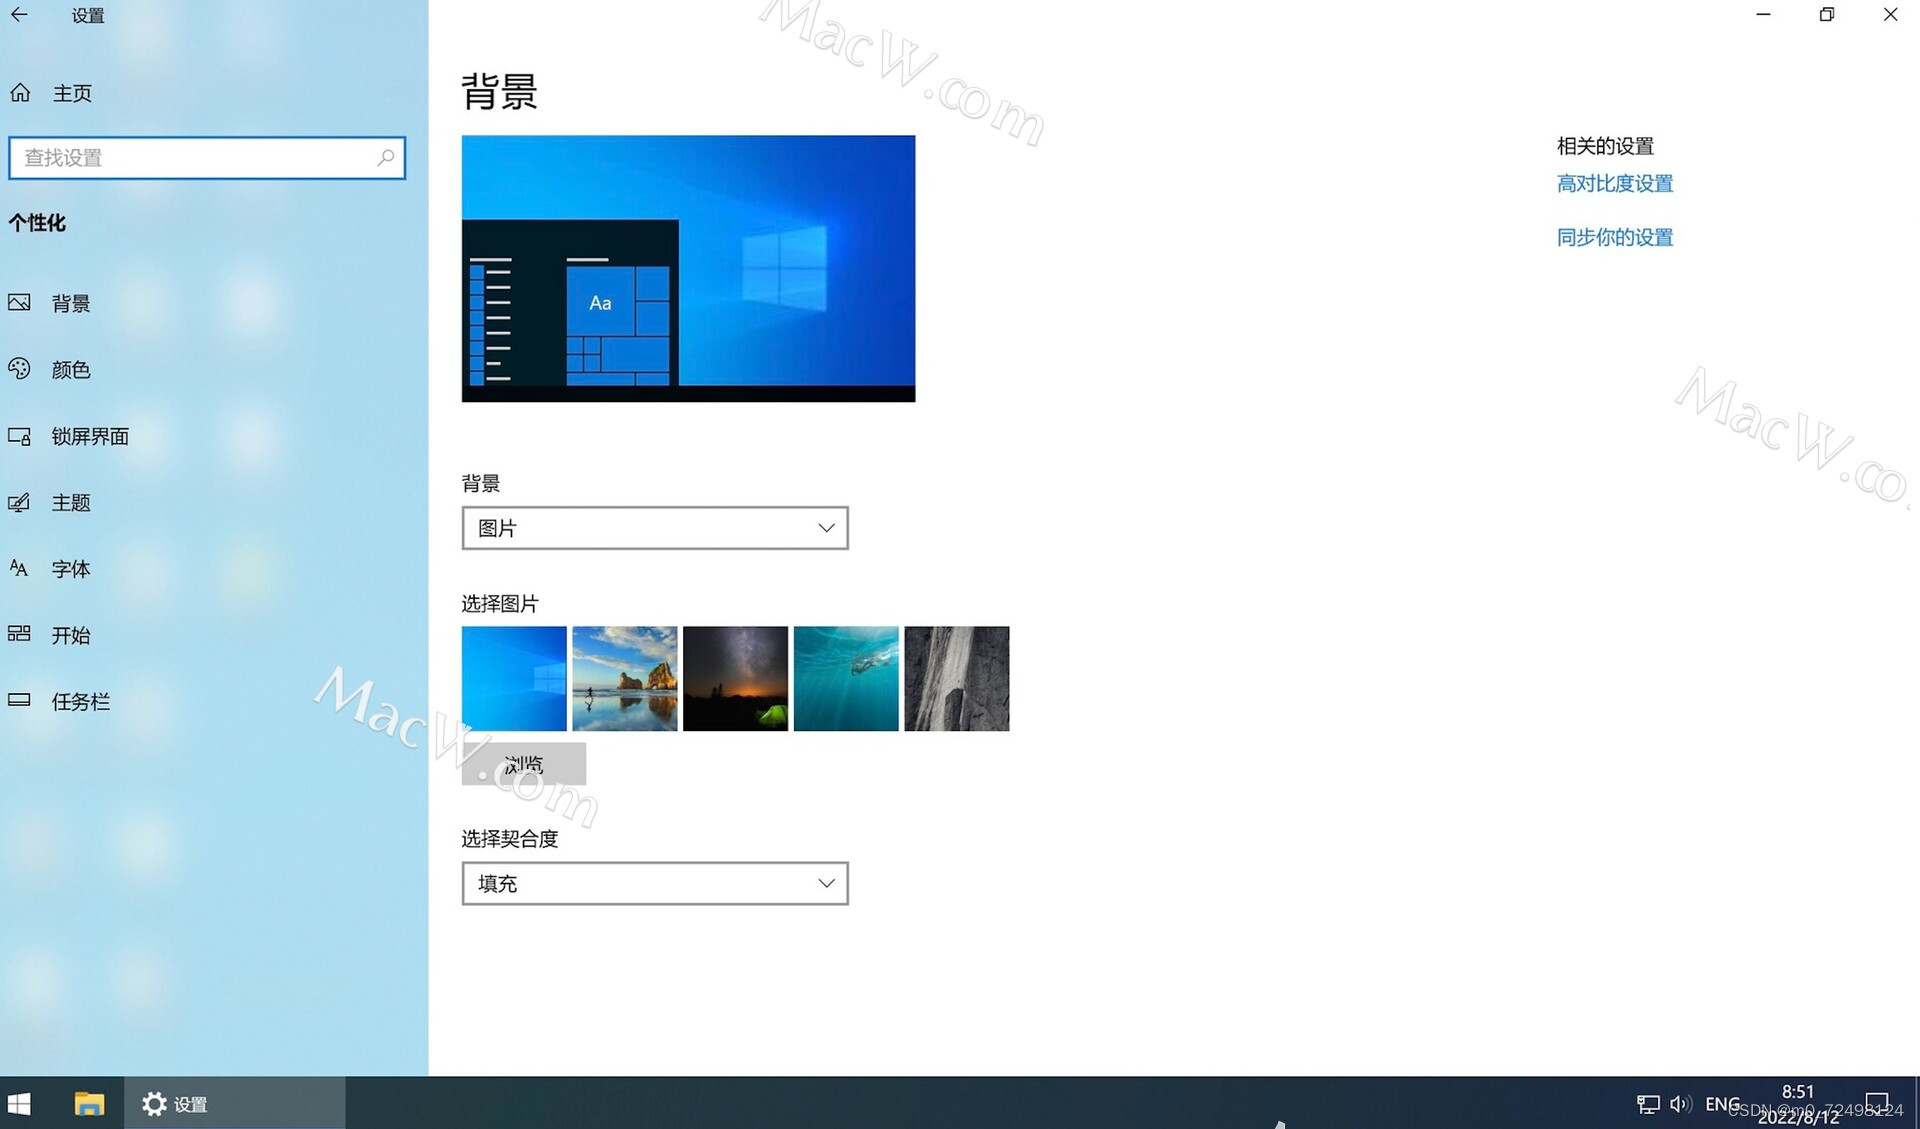This screenshot has width=1920, height=1129.
Task: Expand the 背景 dropdown showing 图片
Action: tap(655, 528)
